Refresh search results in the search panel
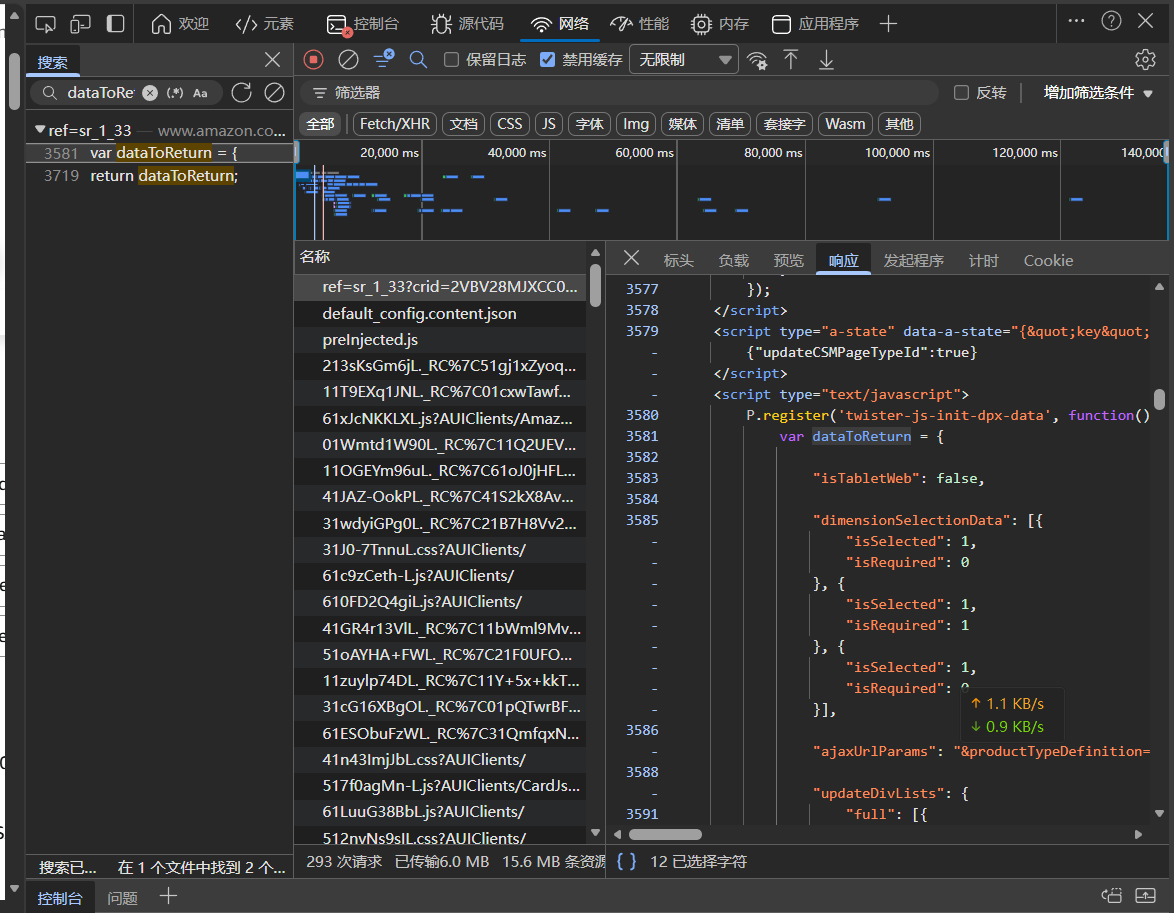The width and height of the screenshot is (1174, 913). [x=241, y=93]
